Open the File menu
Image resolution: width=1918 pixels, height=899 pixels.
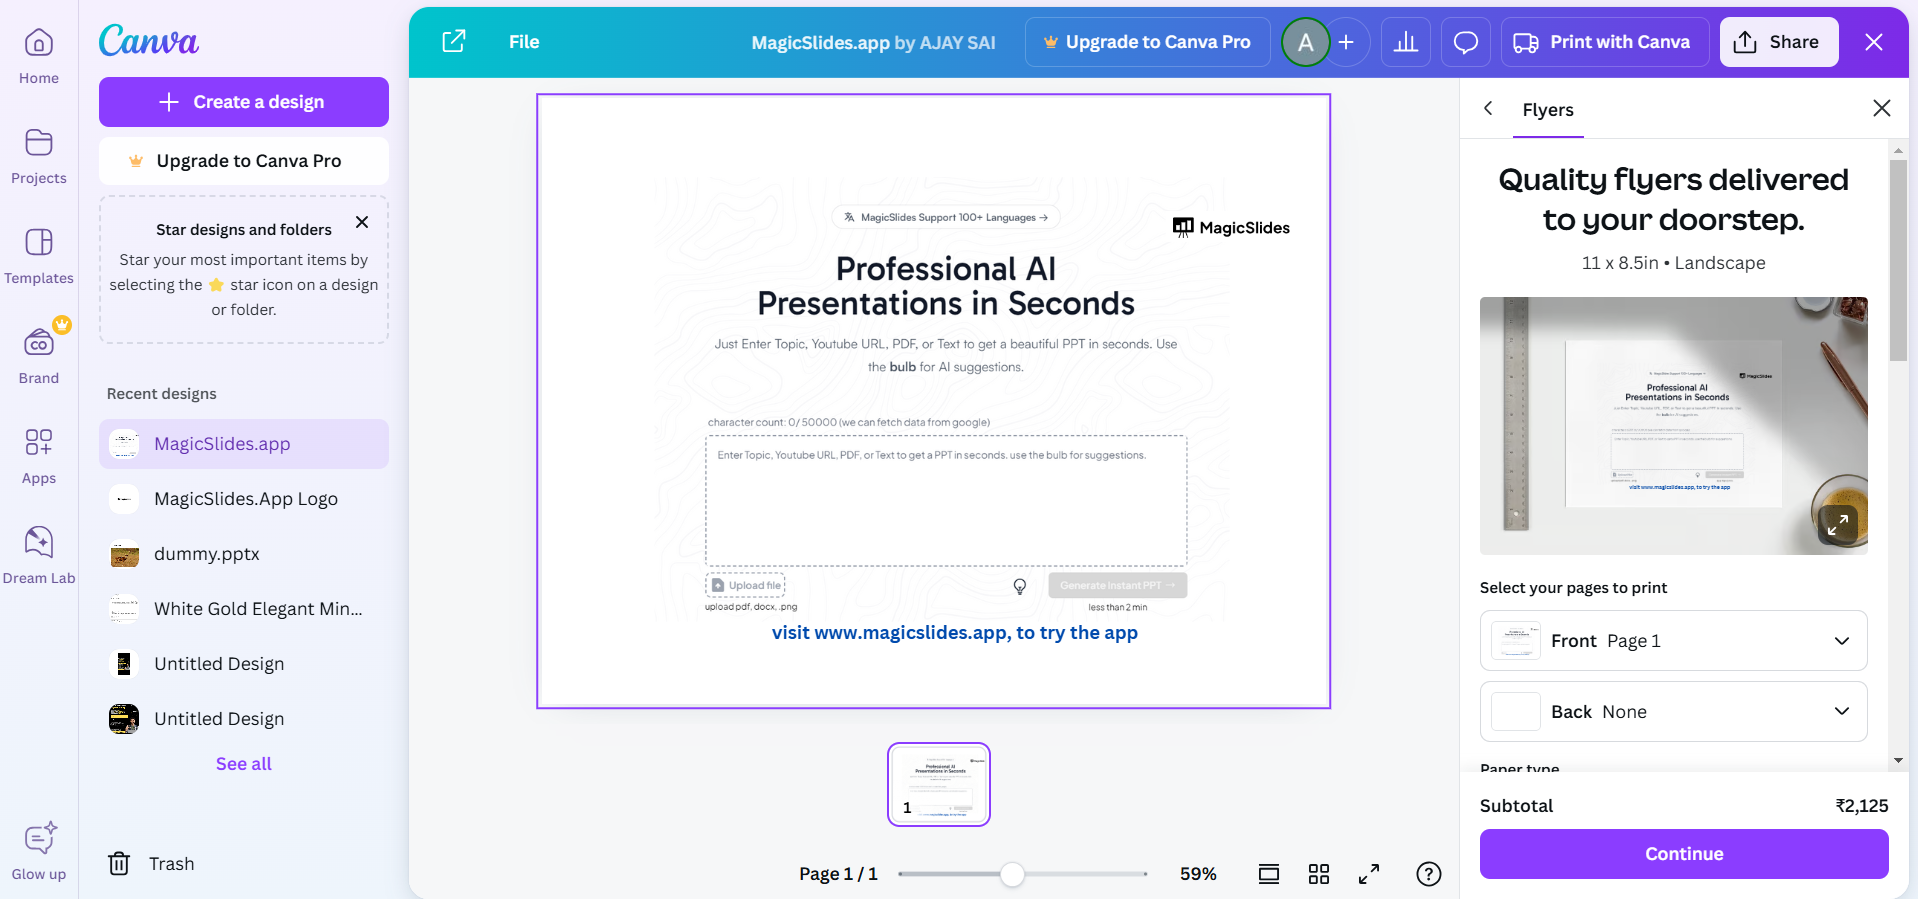point(524,42)
